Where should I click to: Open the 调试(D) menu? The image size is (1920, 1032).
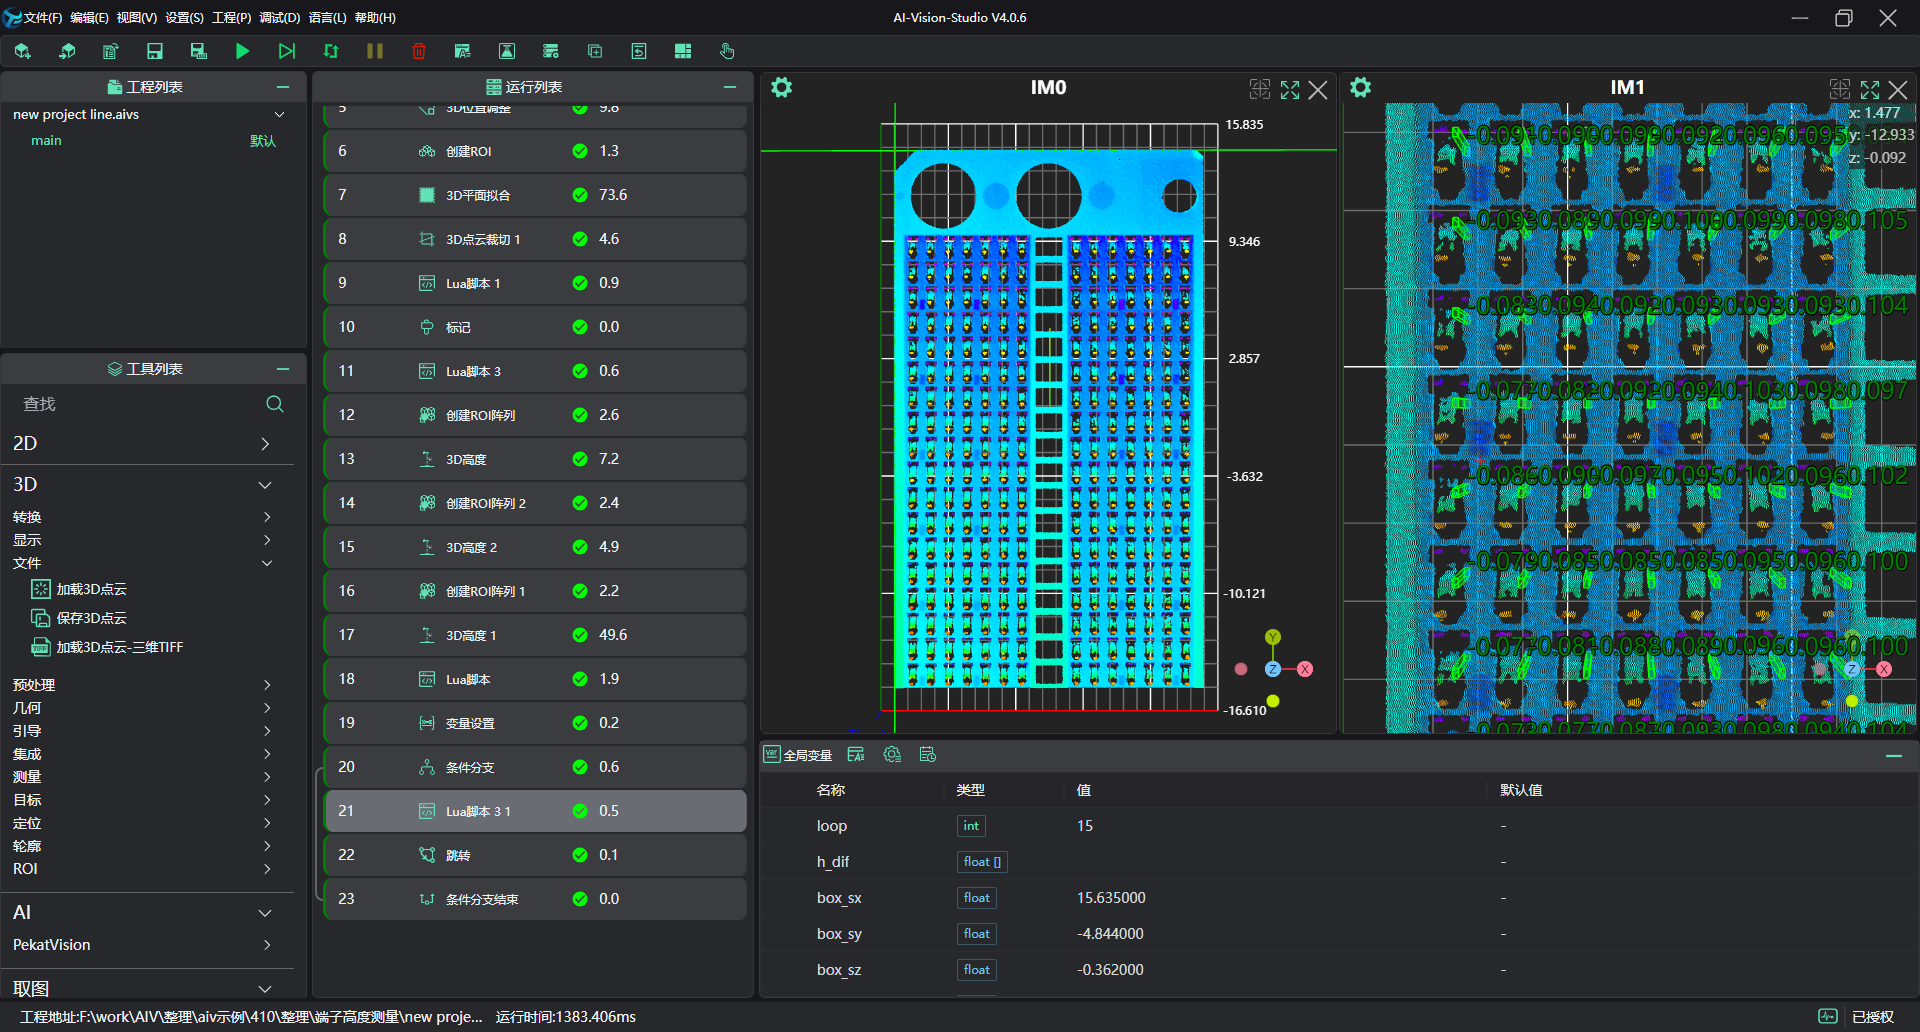(279, 18)
